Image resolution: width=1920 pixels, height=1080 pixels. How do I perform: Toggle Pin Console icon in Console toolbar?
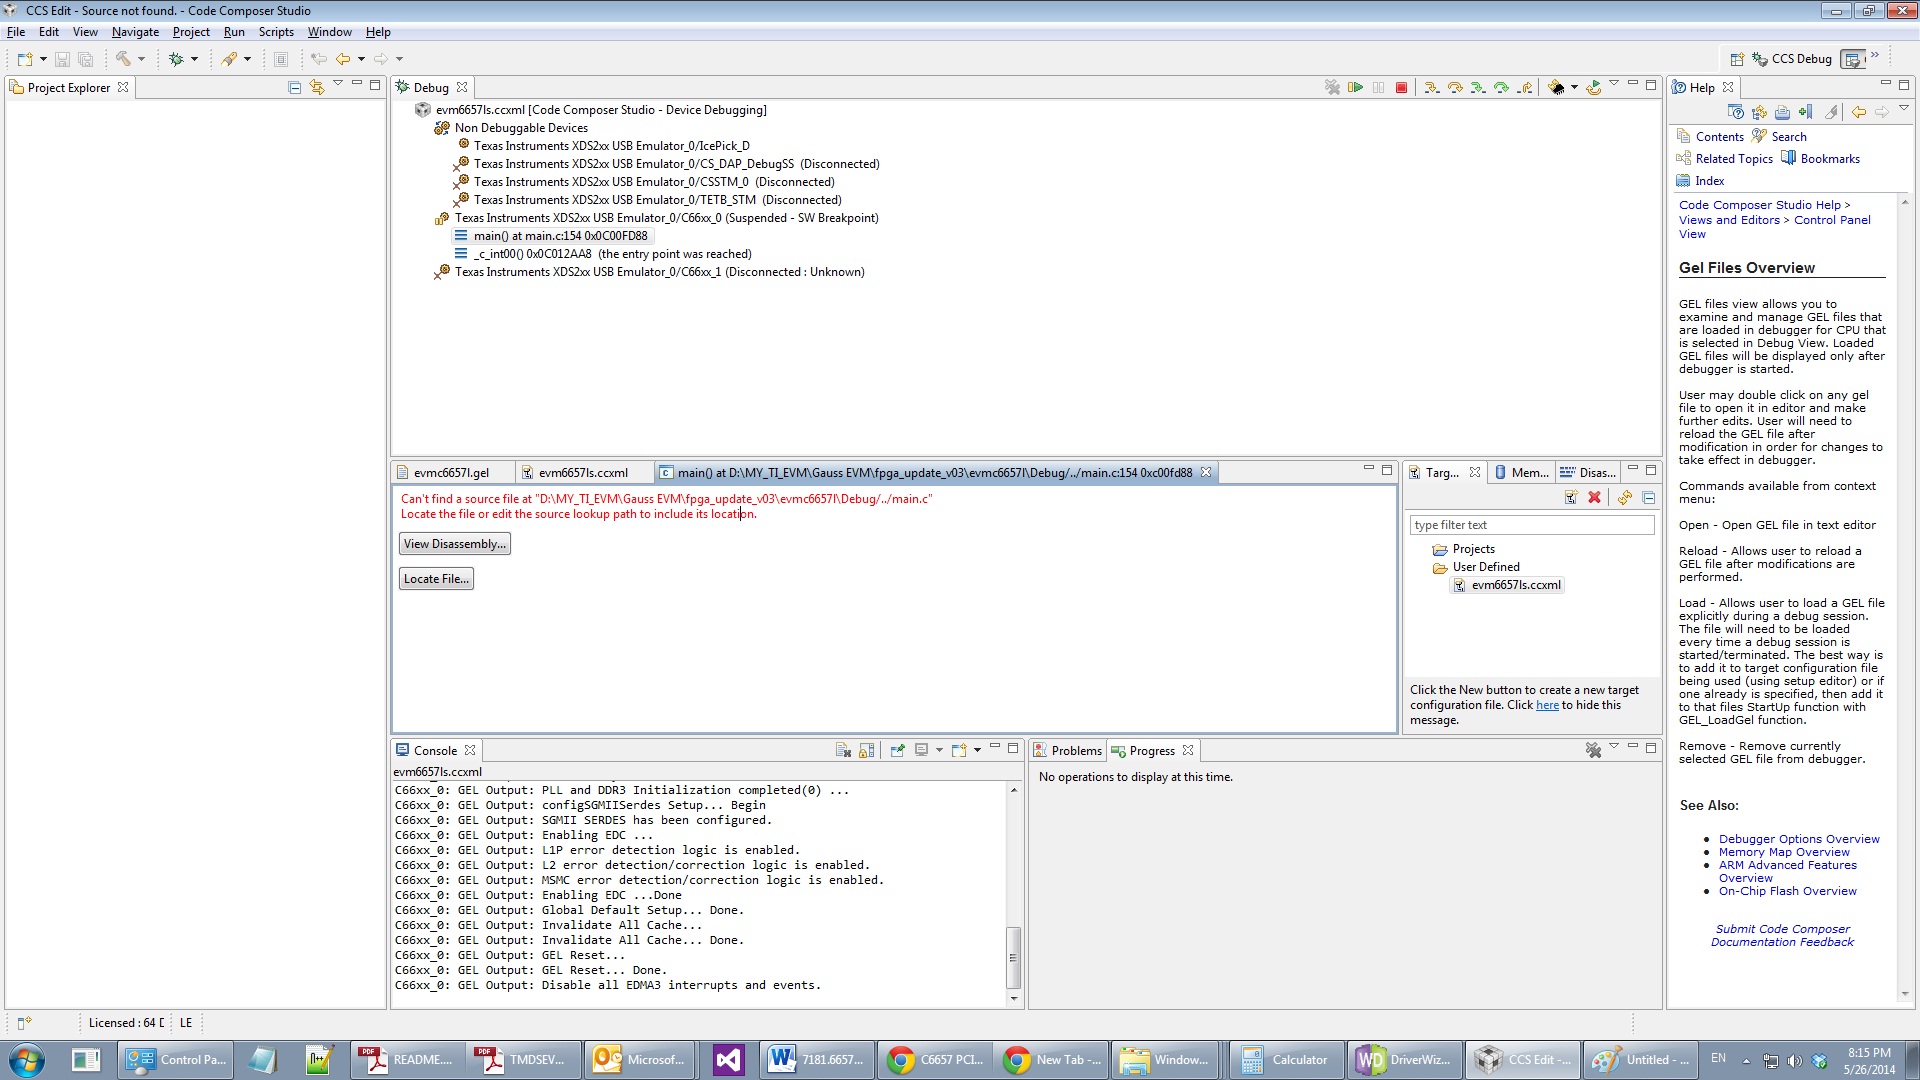897,750
